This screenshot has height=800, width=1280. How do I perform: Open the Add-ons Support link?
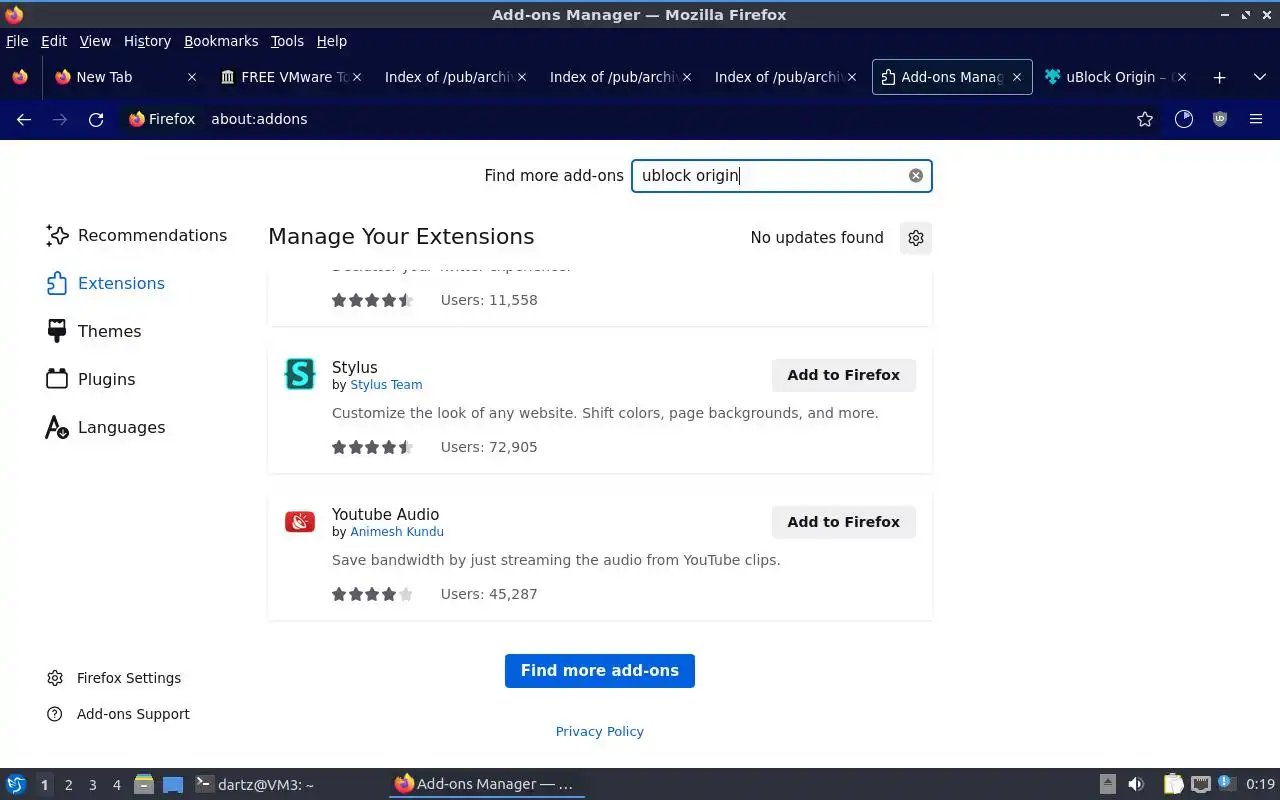(118, 714)
